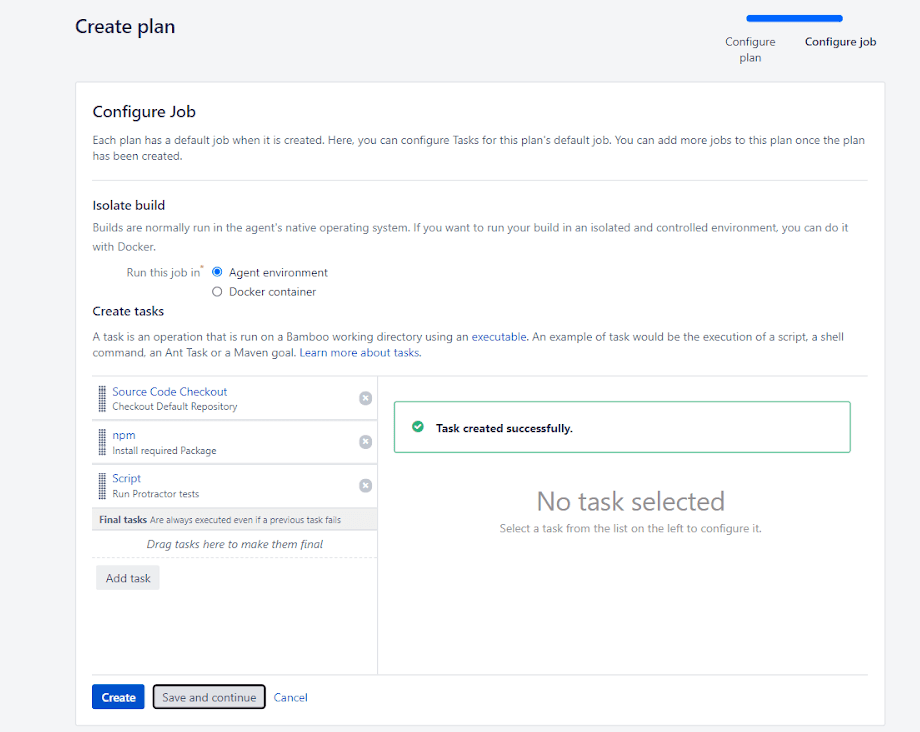Choose the Docker container radio option
This screenshot has width=920, height=732.
click(217, 292)
